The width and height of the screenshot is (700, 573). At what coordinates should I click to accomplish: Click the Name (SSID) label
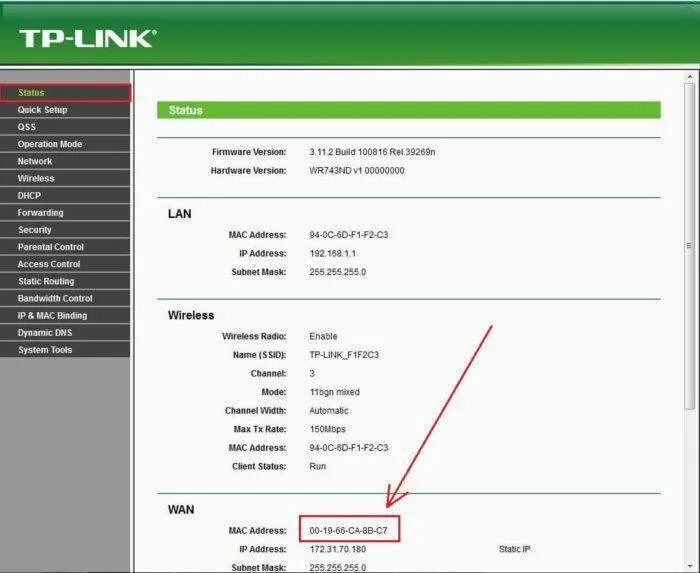point(259,355)
